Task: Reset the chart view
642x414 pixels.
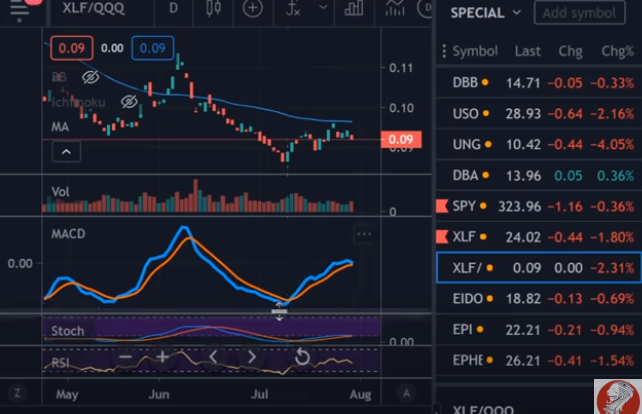Action: coord(302,357)
